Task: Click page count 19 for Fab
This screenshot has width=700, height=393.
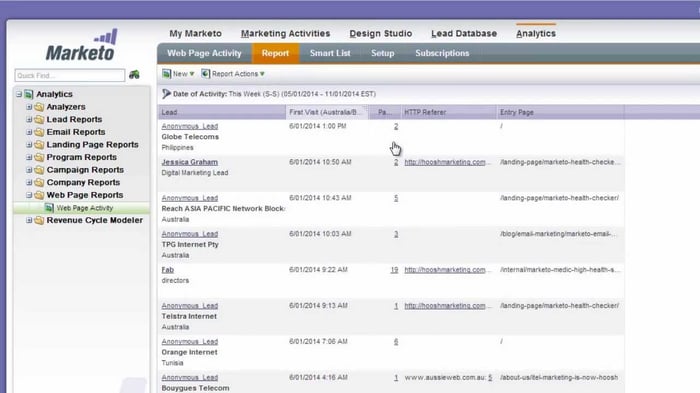Action: 394,270
